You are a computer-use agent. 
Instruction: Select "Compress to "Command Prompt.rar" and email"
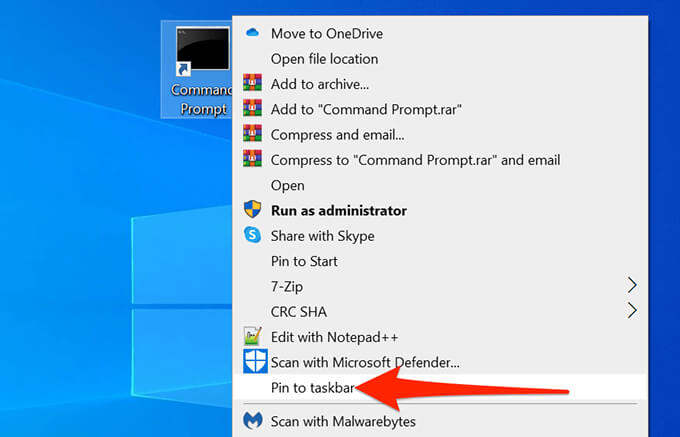pos(440,160)
